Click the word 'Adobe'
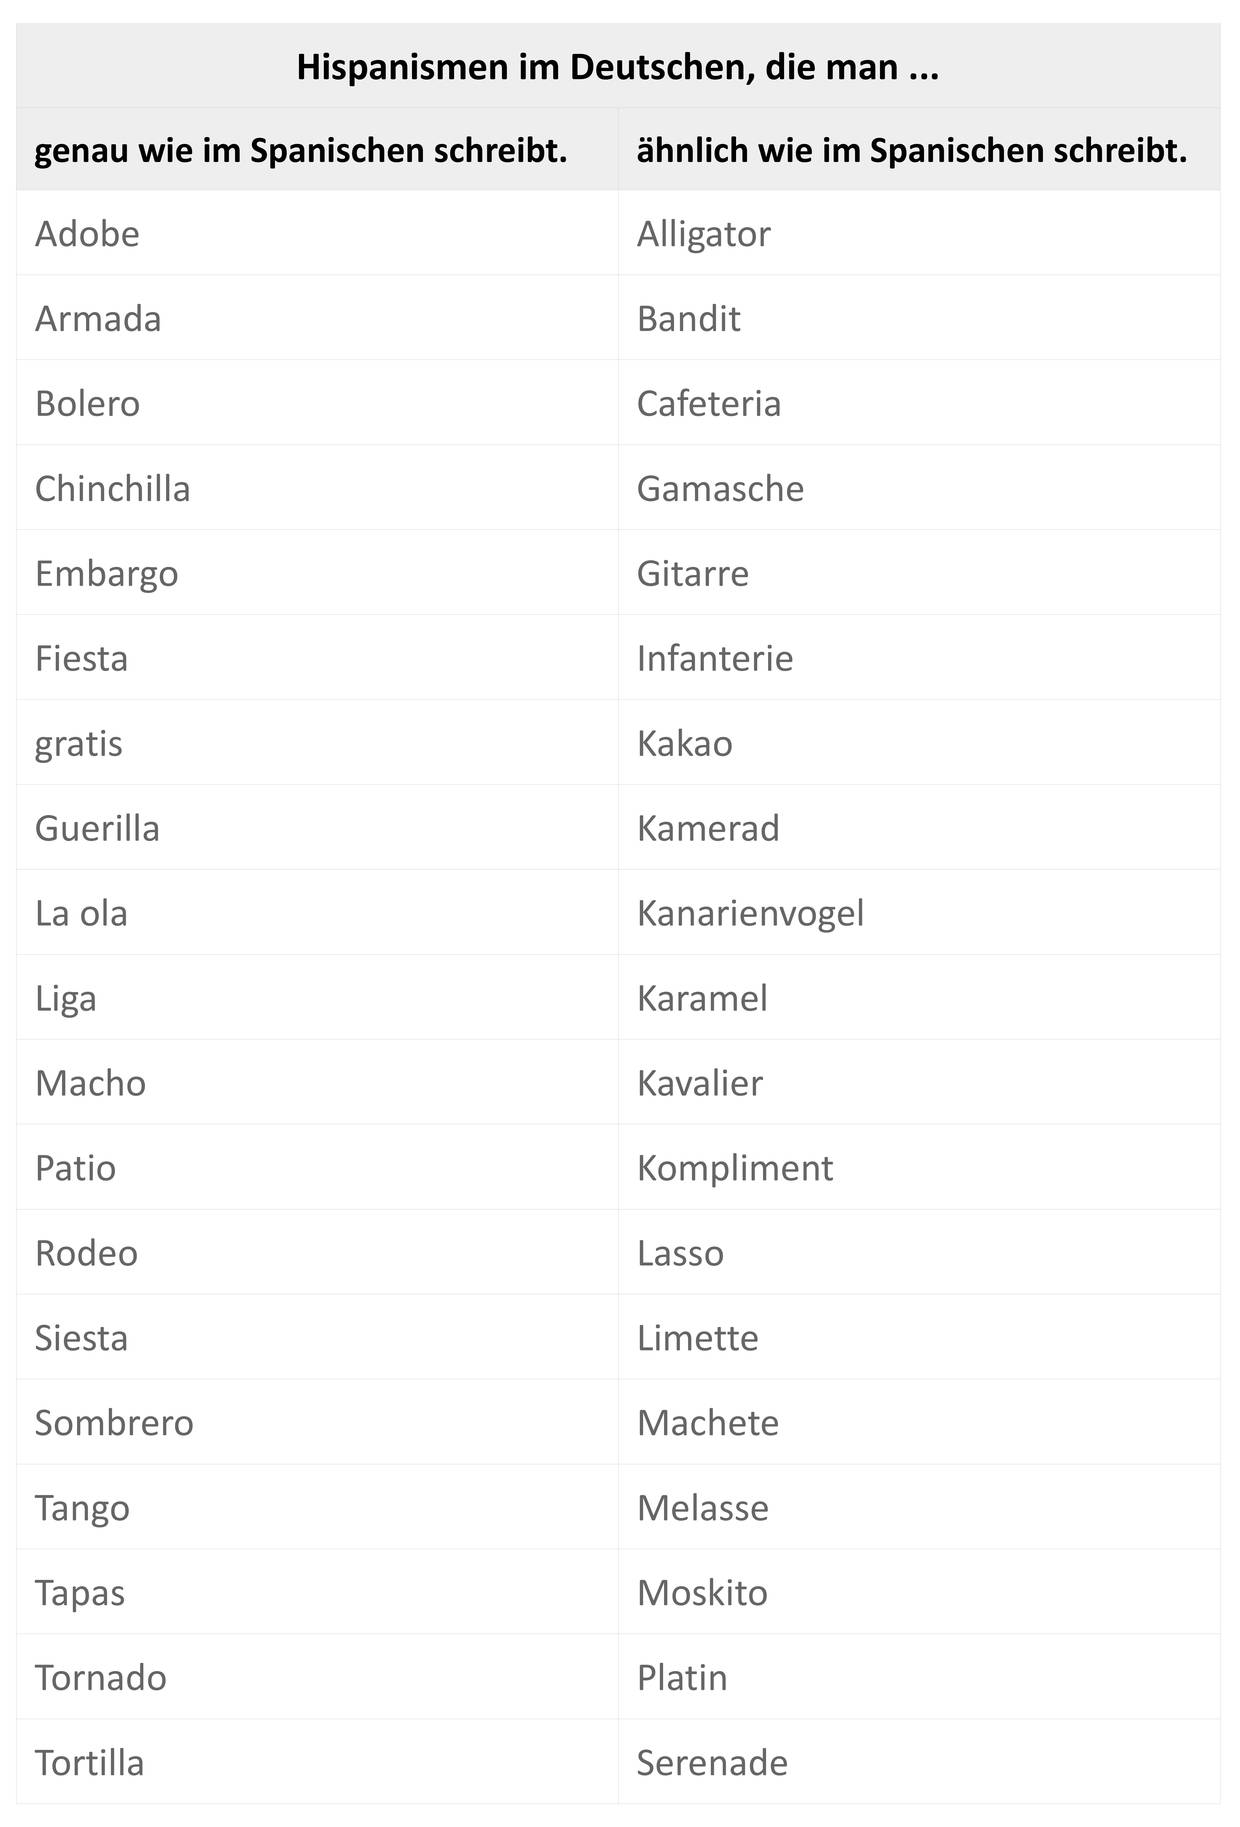This screenshot has width=1240, height=1827. tap(87, 234)
